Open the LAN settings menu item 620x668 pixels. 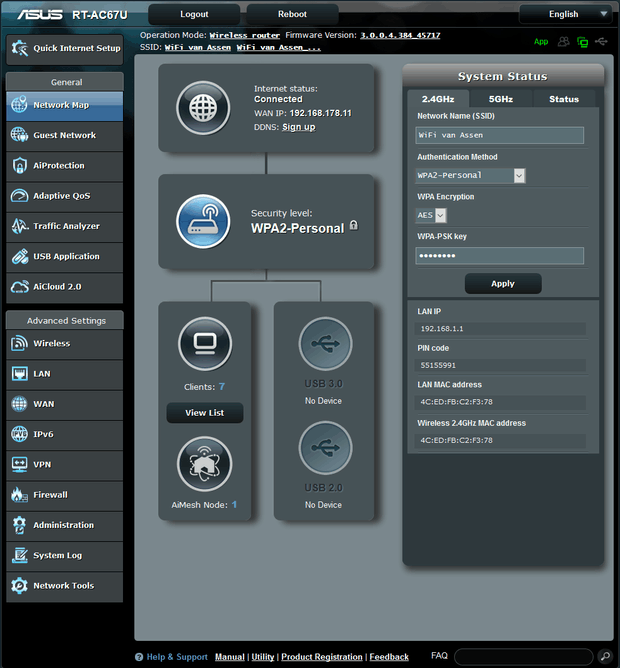pos(65,374)
